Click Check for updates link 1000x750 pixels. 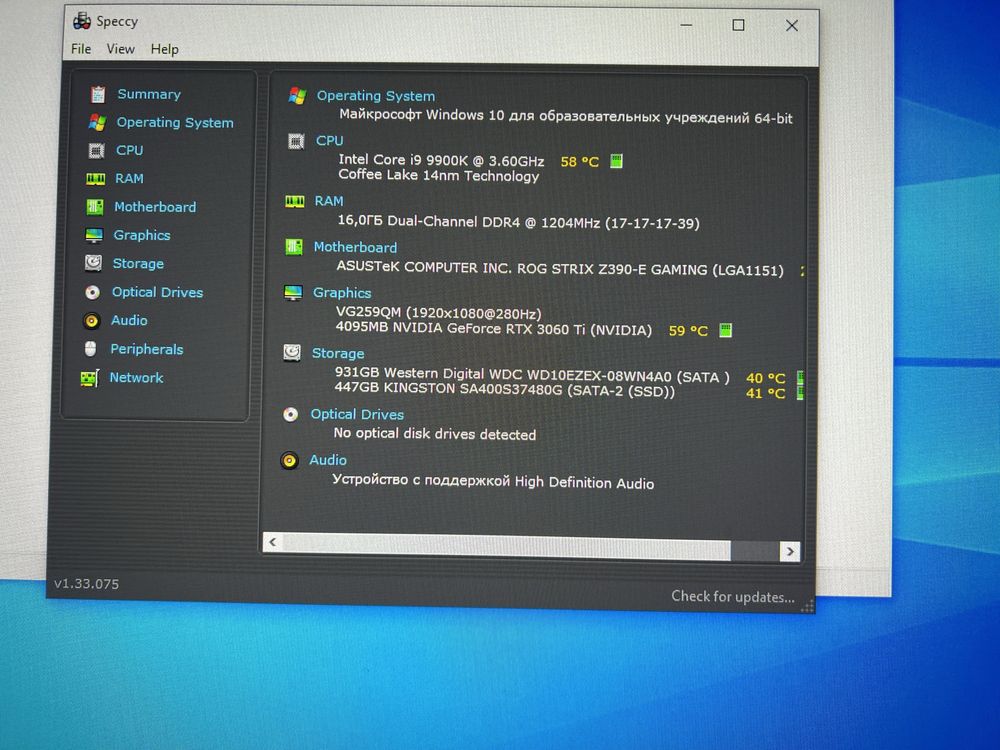point(733,597)
